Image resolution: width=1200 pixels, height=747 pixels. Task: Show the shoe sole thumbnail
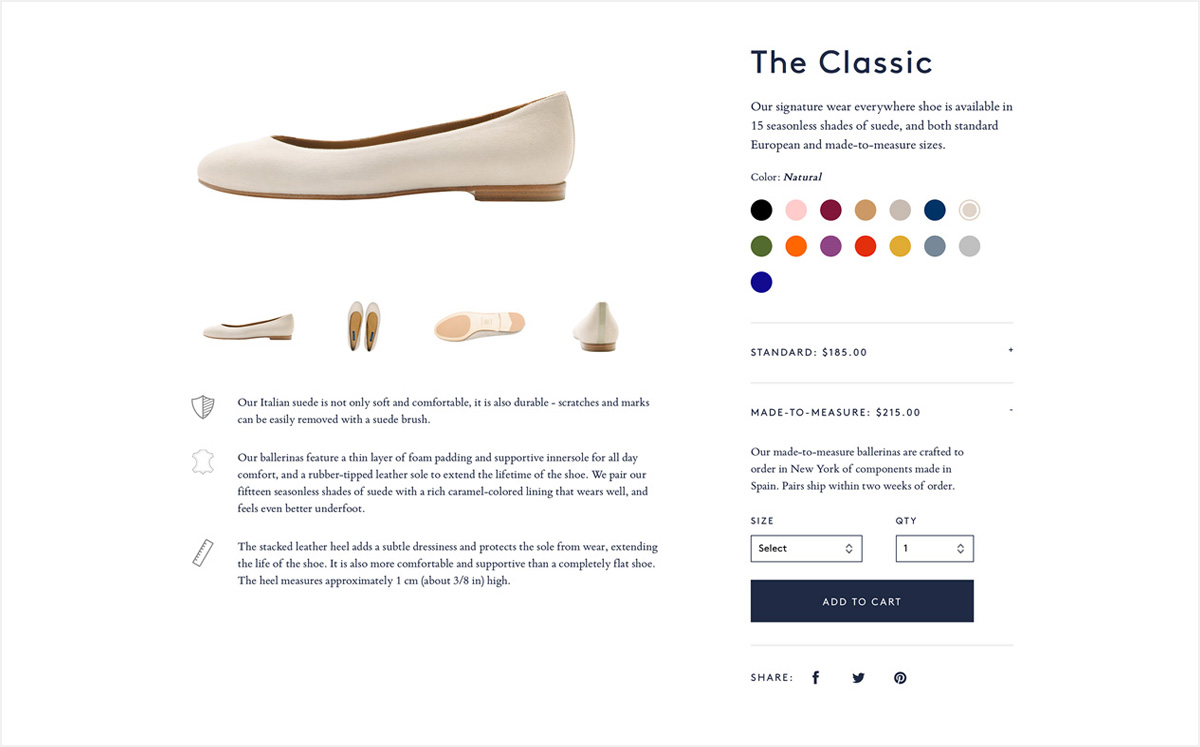pyautogui.click(x=479, y=325)
